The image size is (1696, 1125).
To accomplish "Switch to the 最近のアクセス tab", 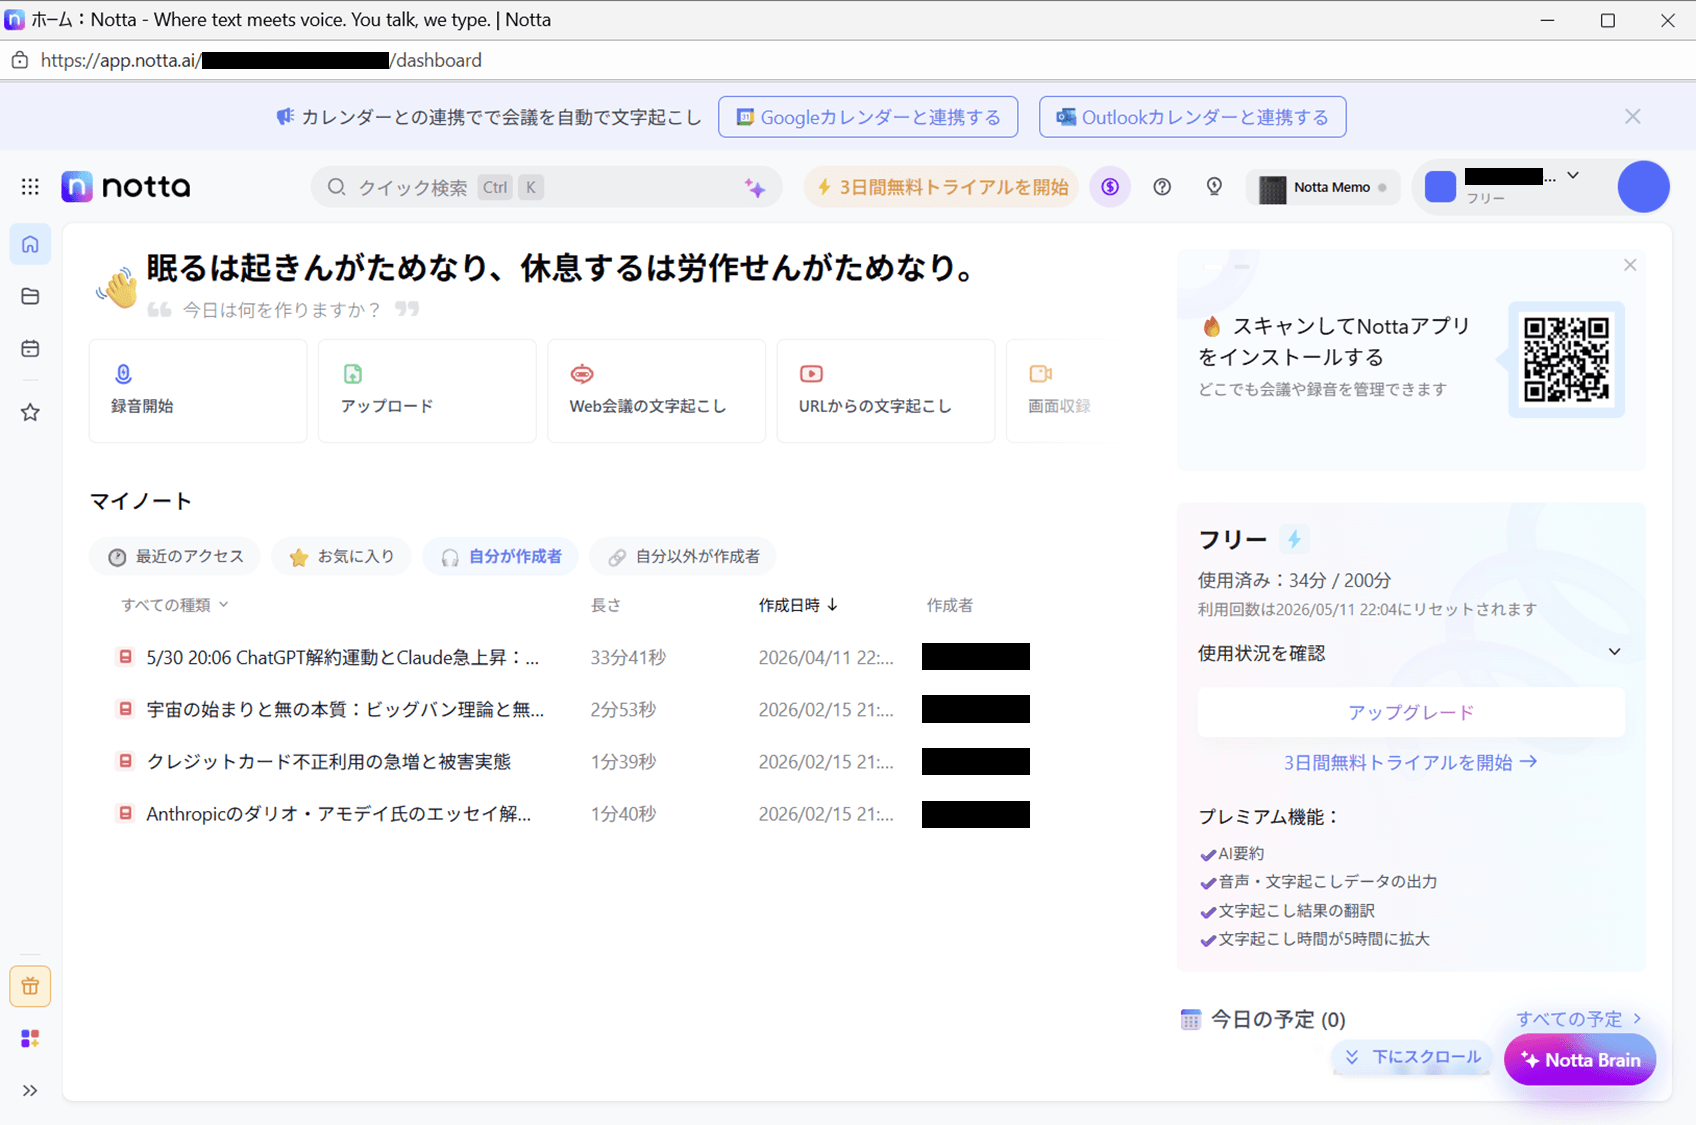I will coord(175,557).
